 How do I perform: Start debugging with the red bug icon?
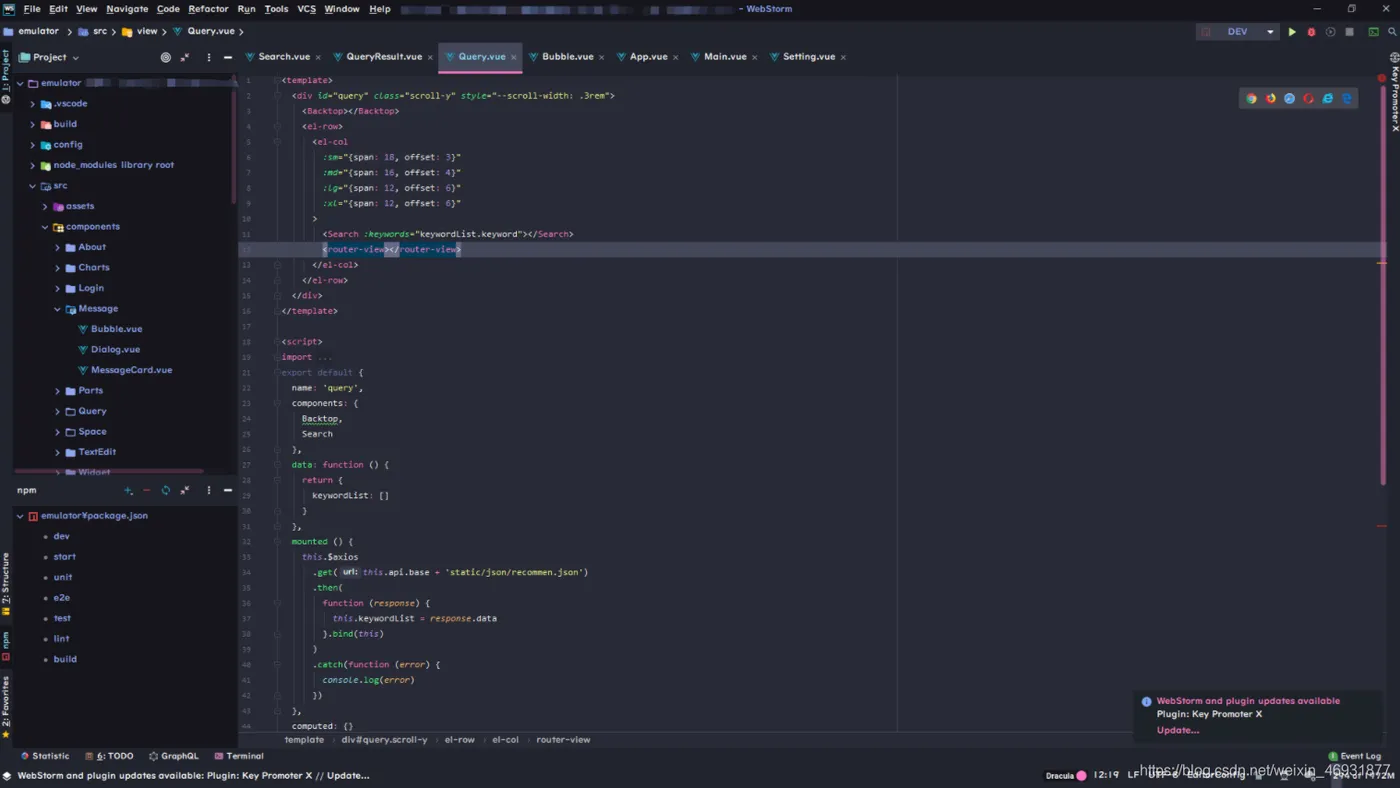pyautogui.click(x=1311, y=32)
